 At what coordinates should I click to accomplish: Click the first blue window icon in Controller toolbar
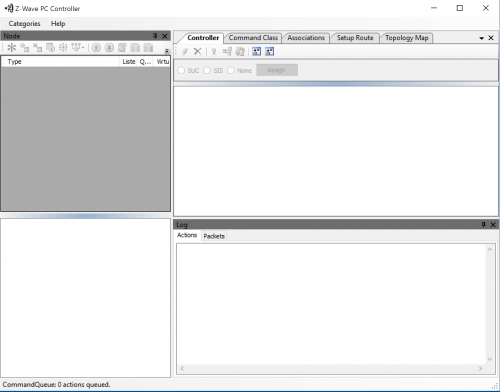[x=257, y=52]
